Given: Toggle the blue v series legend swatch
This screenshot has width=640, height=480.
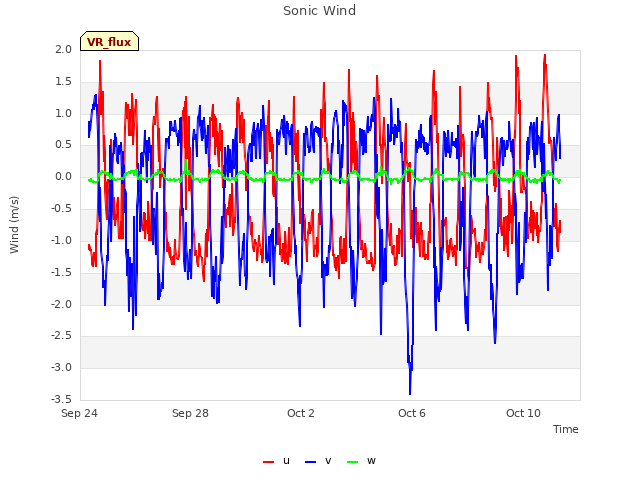Looking at the screenshot, I should pos(311,462).
